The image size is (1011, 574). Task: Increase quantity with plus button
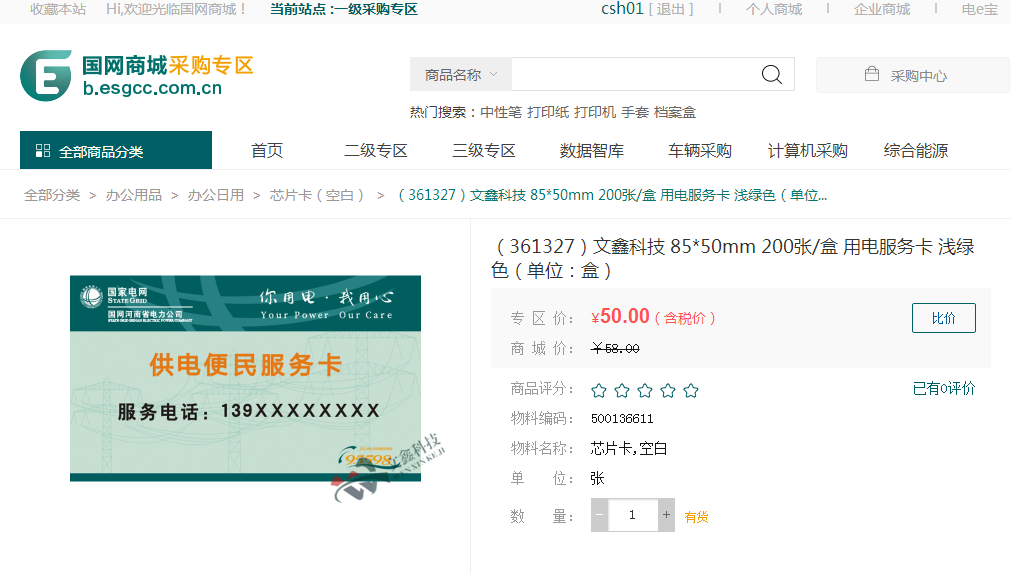click(x=666, y=515)
